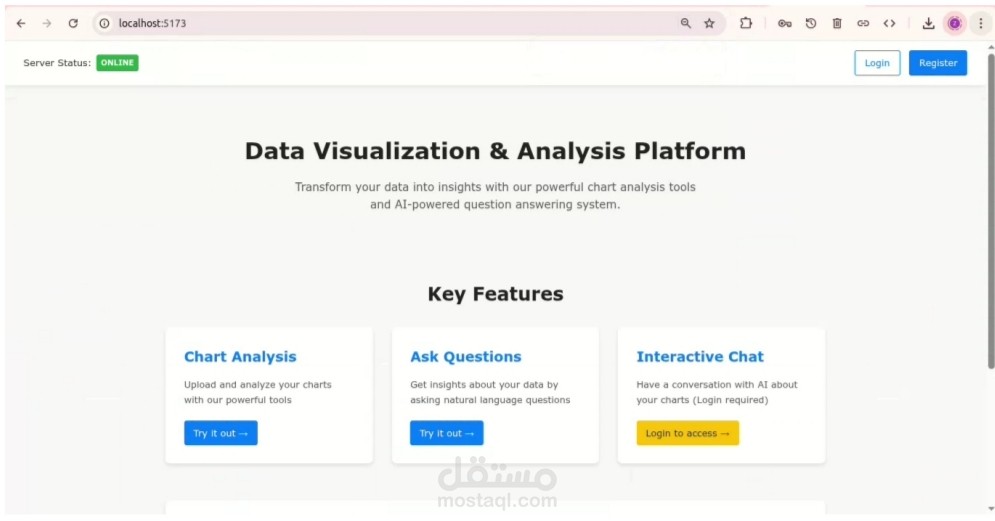995x521 pixels.
Task: Click the Chart Analysis card title
Action: click(240, 357)
